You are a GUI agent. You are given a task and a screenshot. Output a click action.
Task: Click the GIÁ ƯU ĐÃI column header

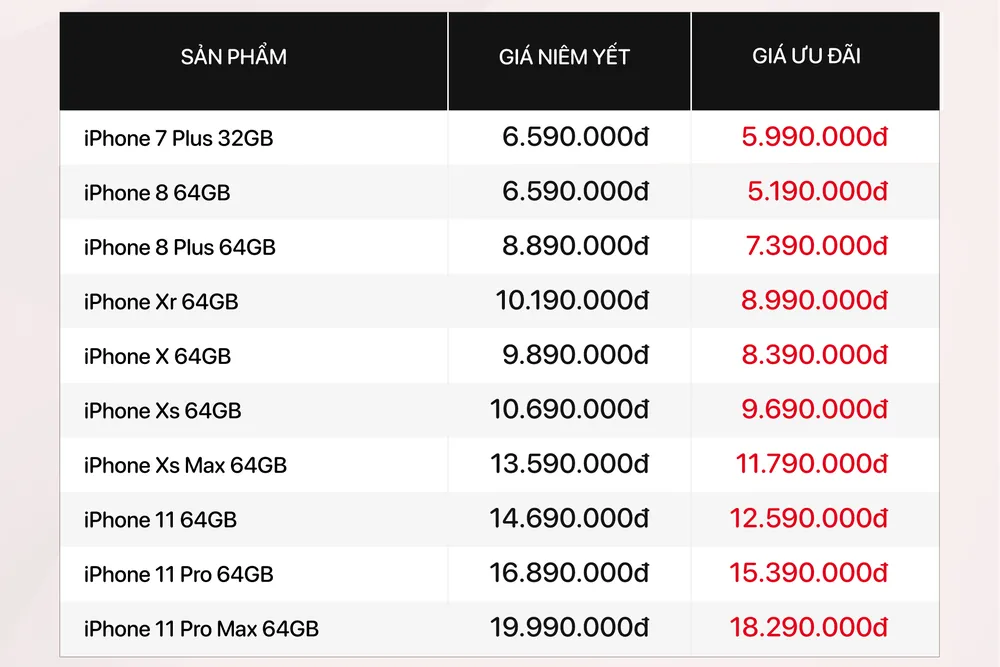pyautogui.click(x=806, y=57)
